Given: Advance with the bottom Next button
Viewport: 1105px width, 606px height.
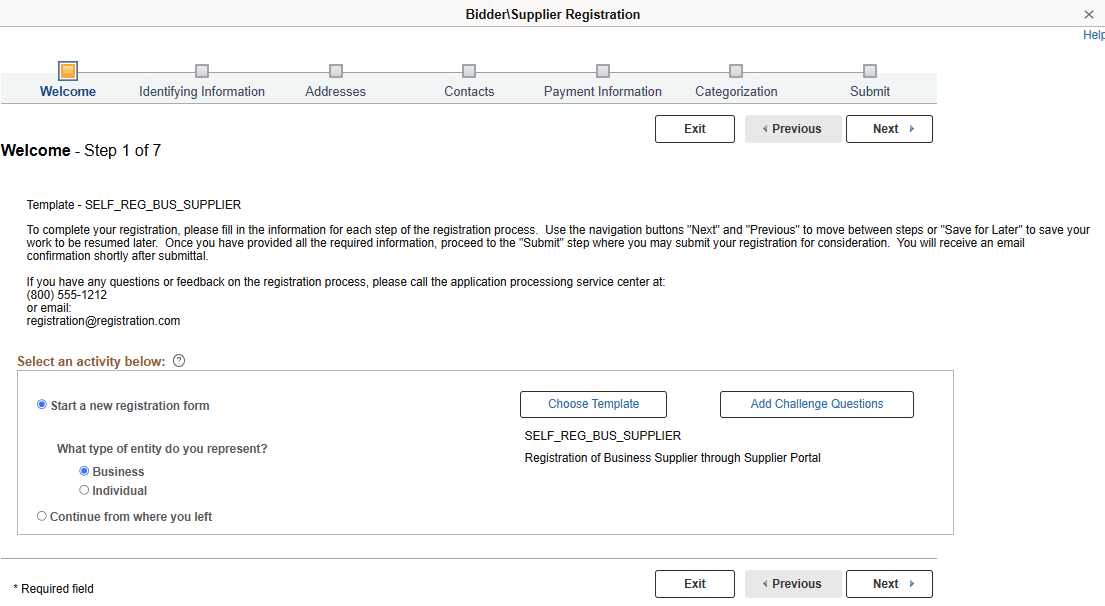Looking at the screenshot, I should coord(889,583).
